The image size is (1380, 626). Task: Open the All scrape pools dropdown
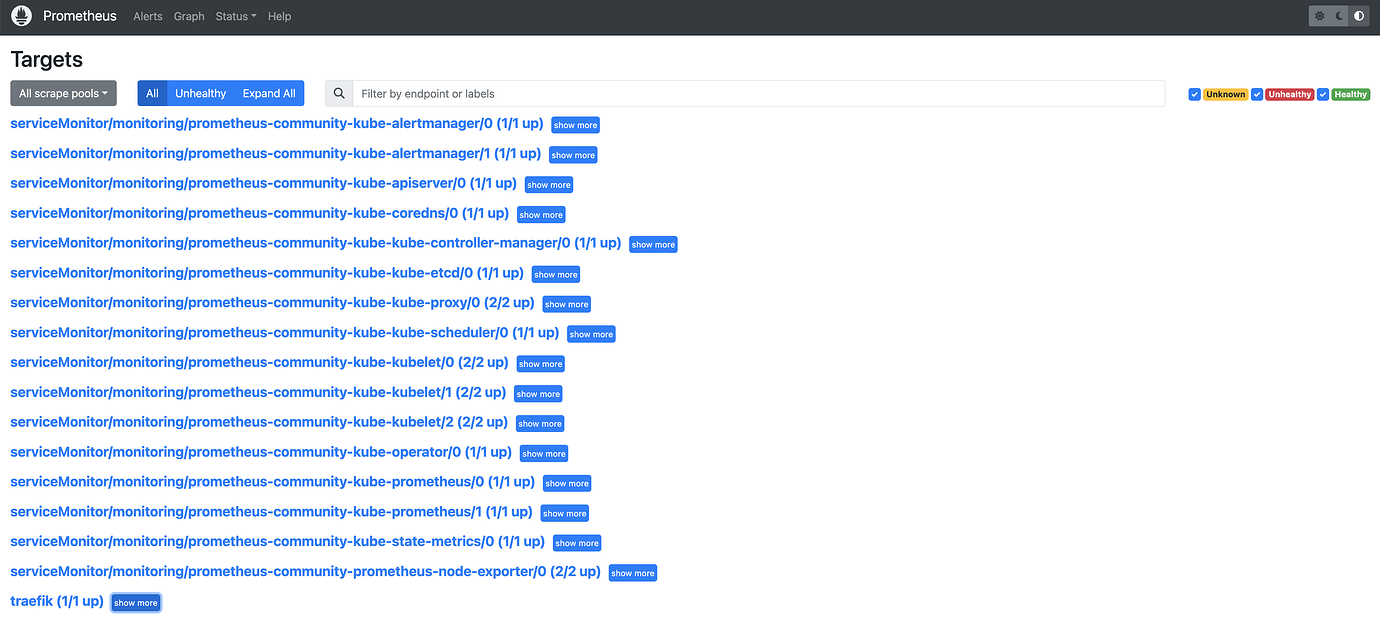coord(63,93)
